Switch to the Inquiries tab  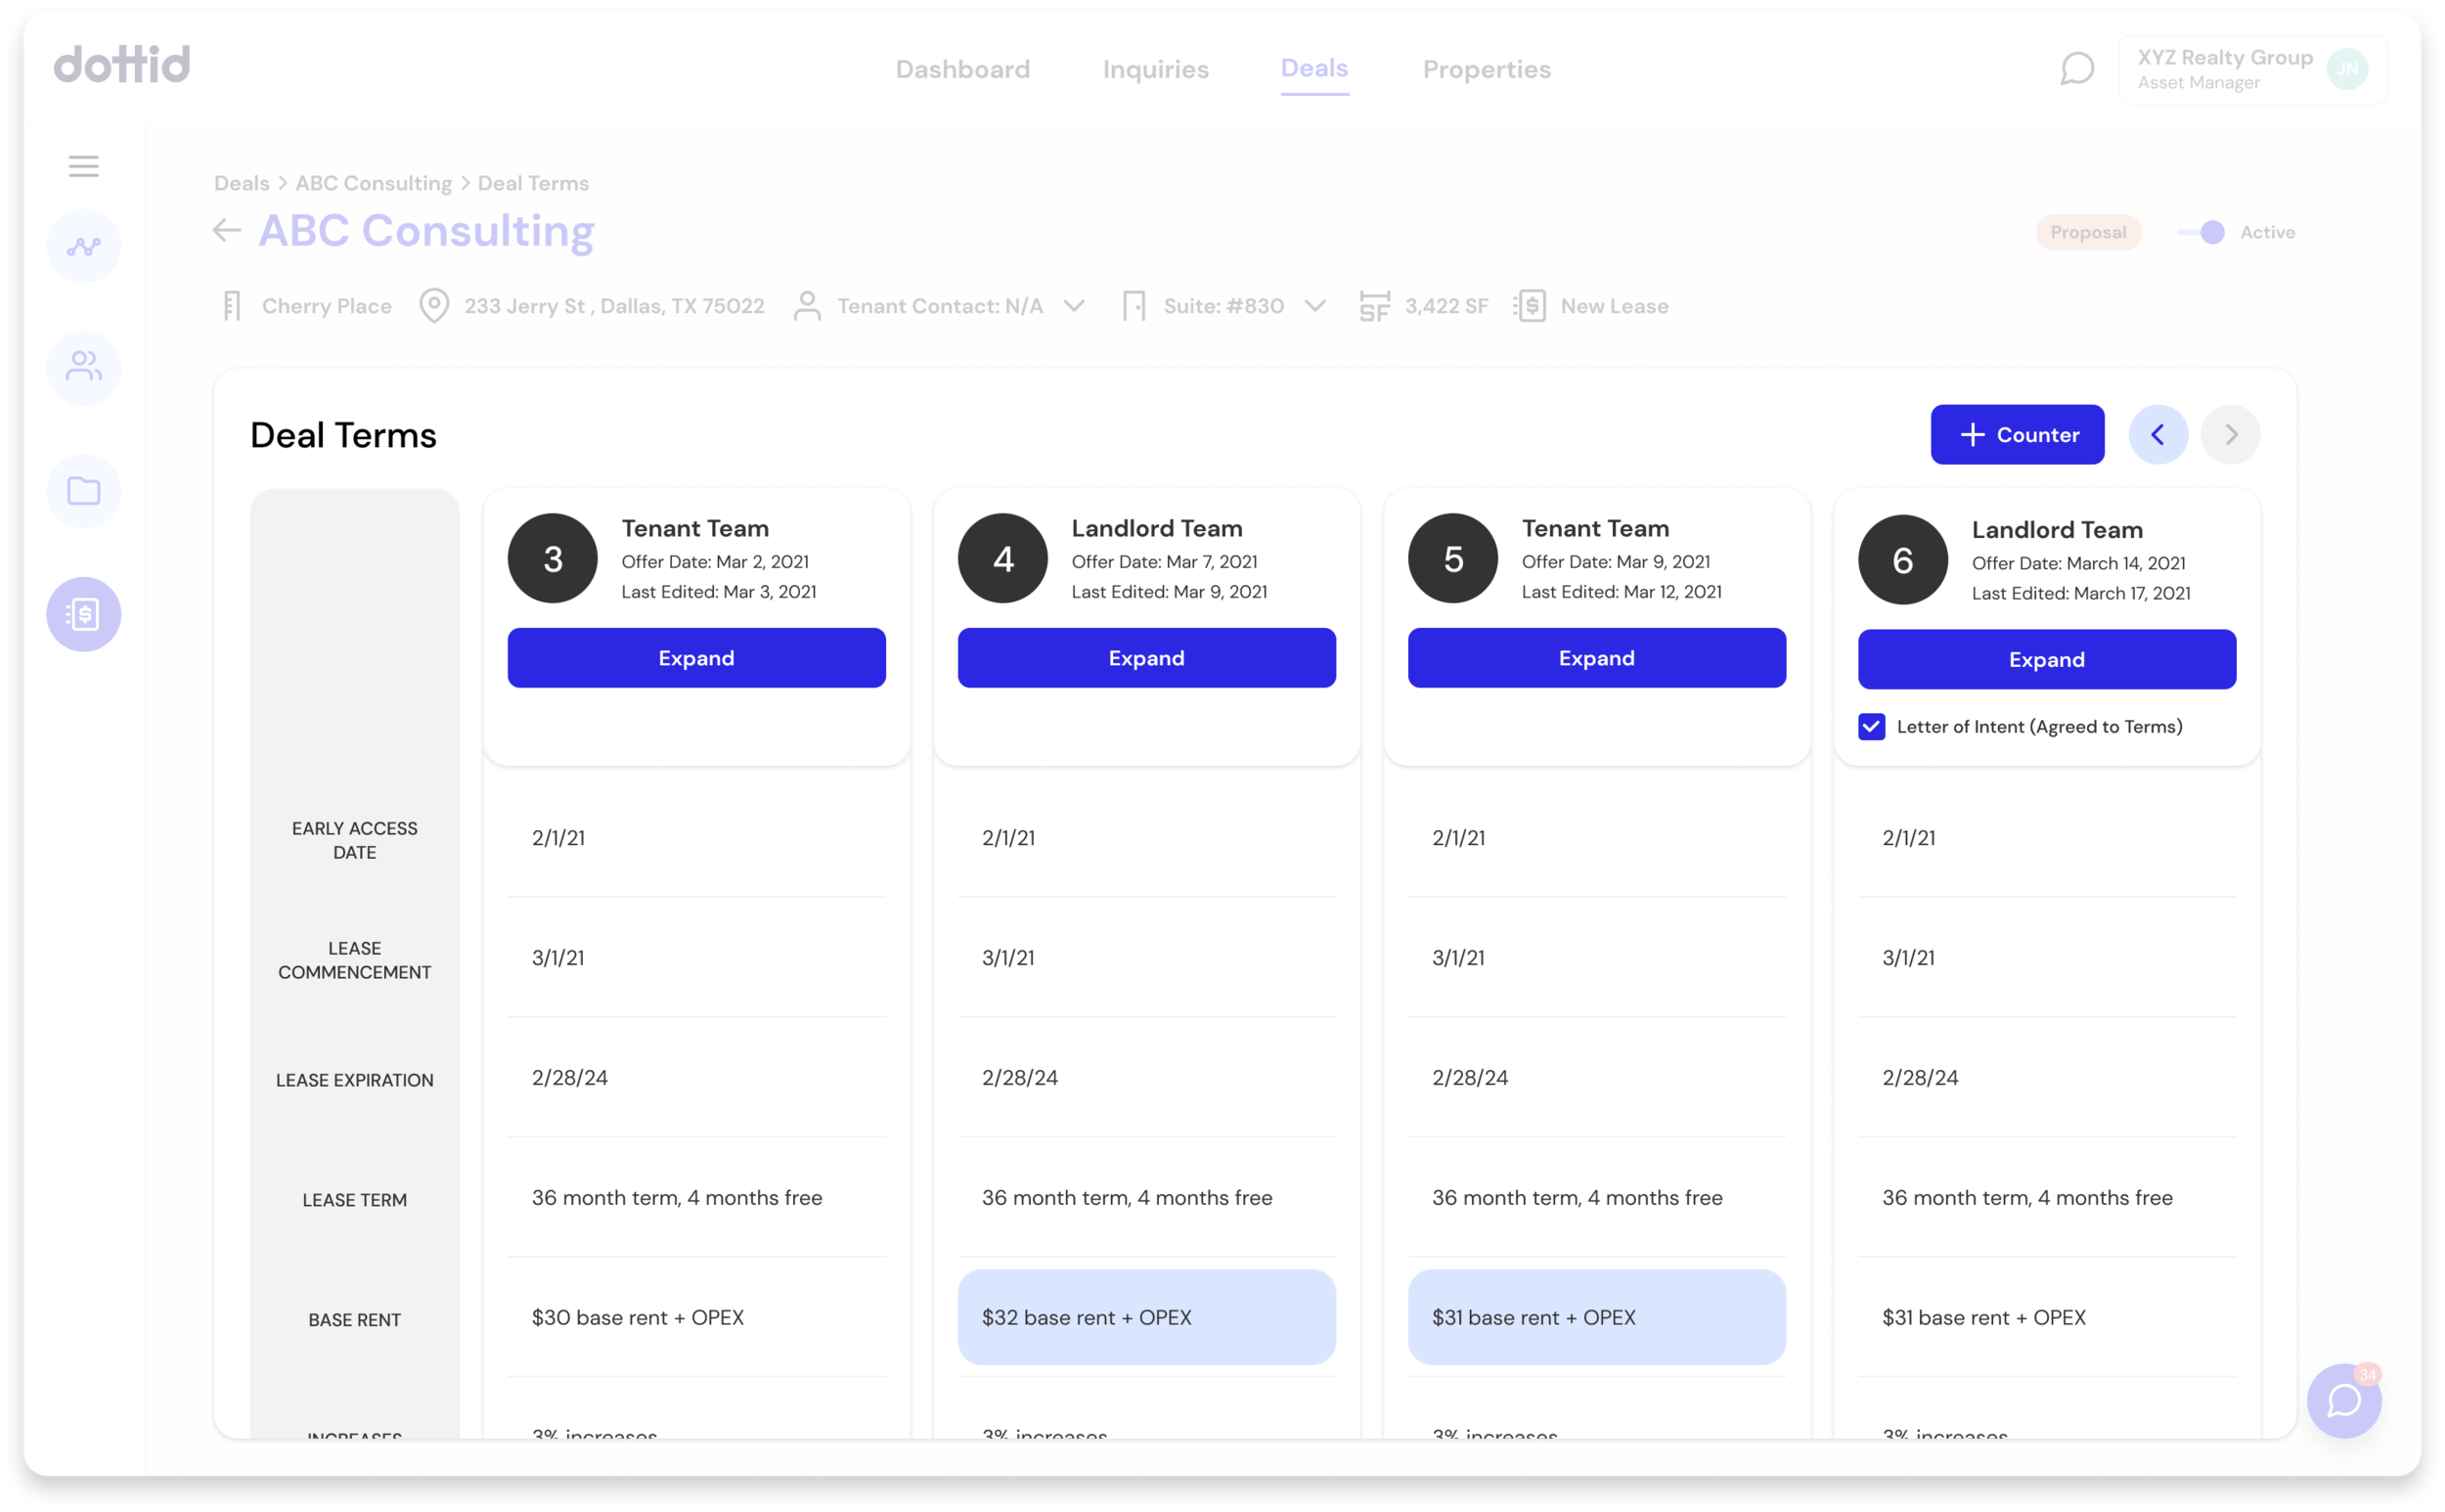point(1155,69)
